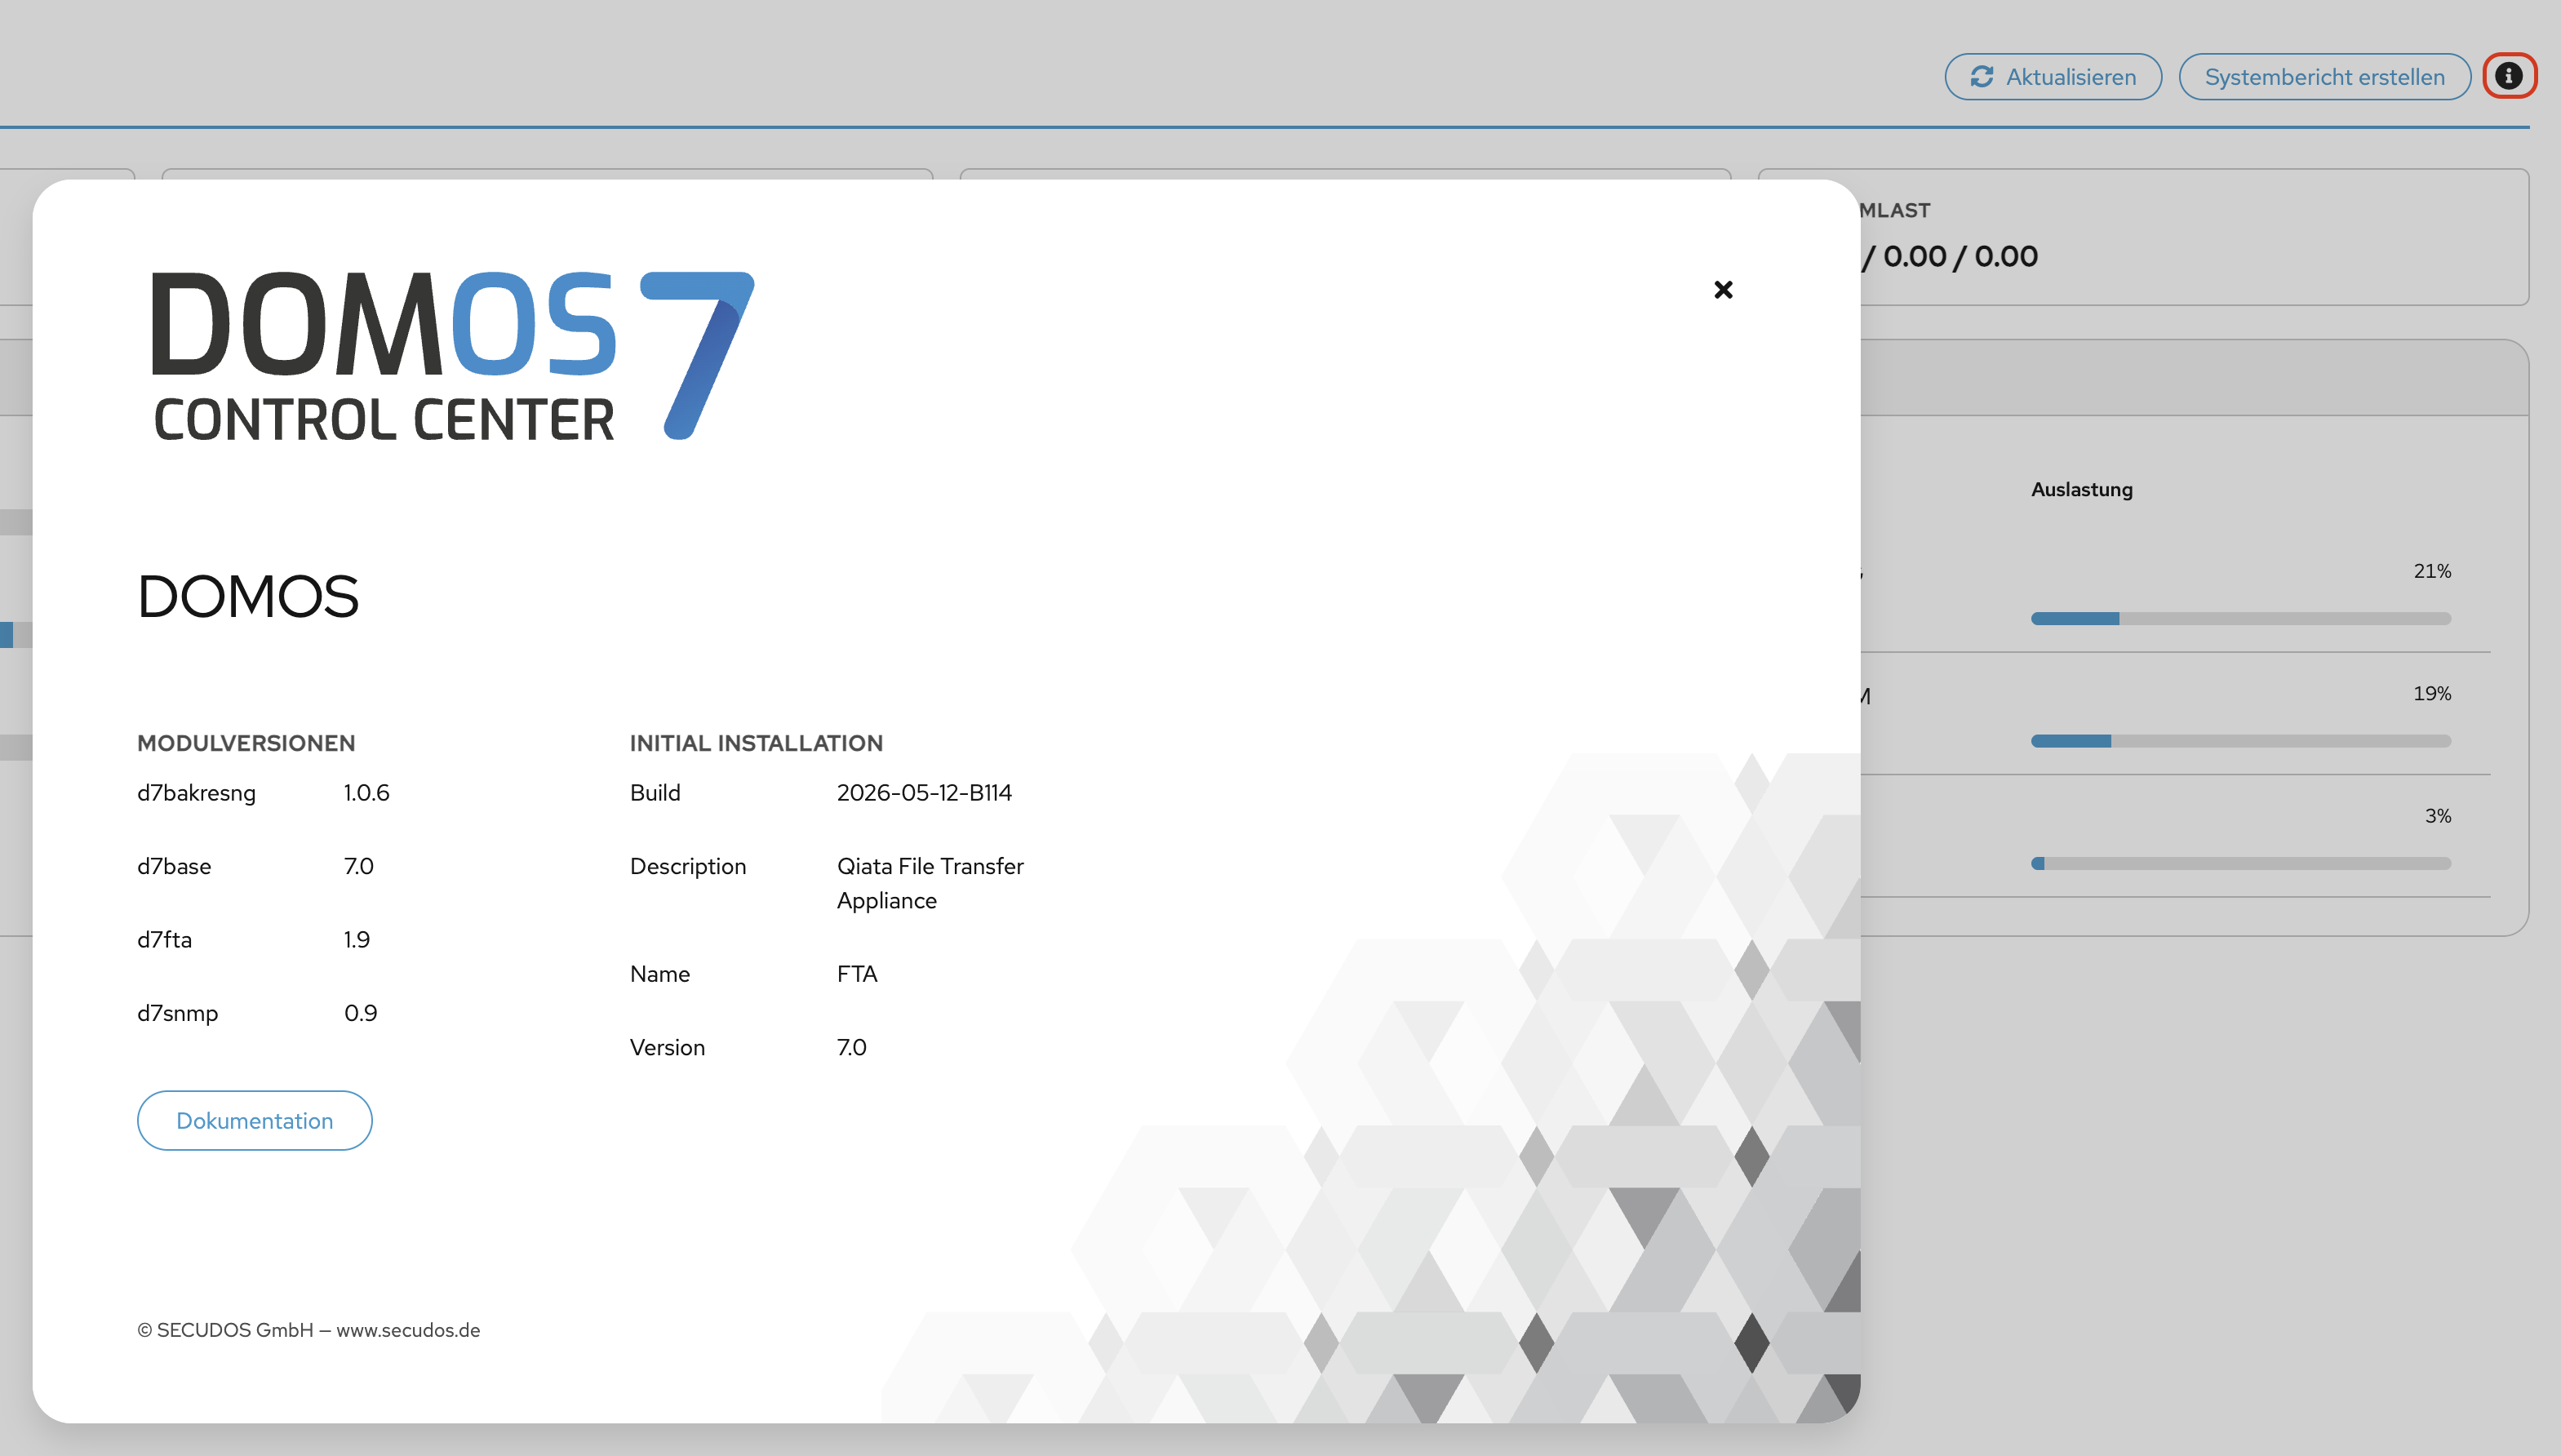This screenshot has height=1456, width=2561.
Task: Click the Auslastung column header
Action: tap(2081, 490)
